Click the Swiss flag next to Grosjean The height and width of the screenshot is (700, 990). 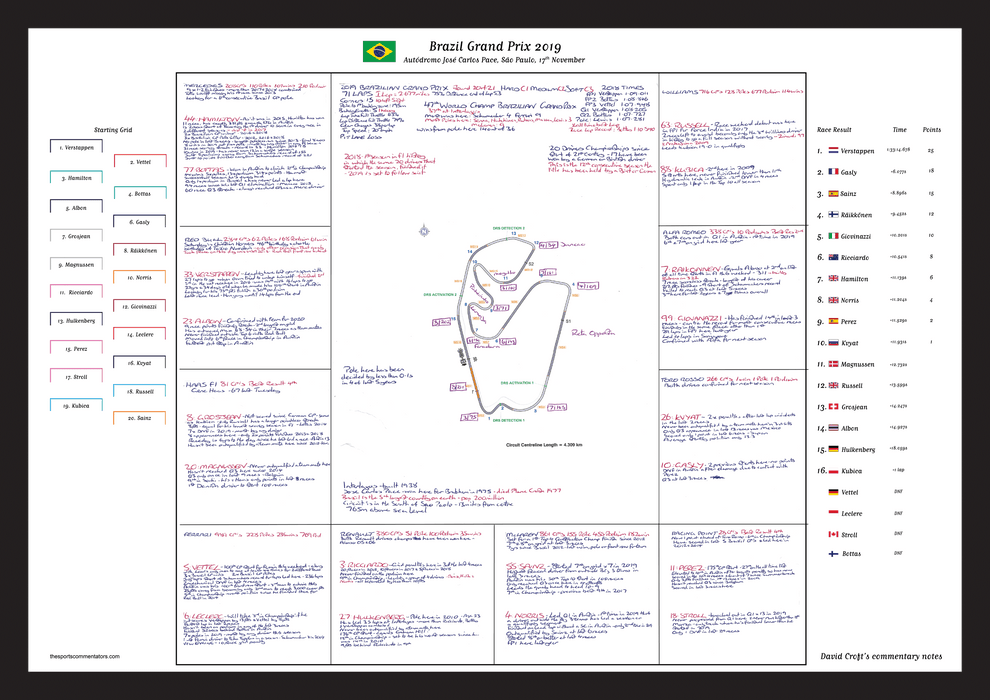click(832, 407)
